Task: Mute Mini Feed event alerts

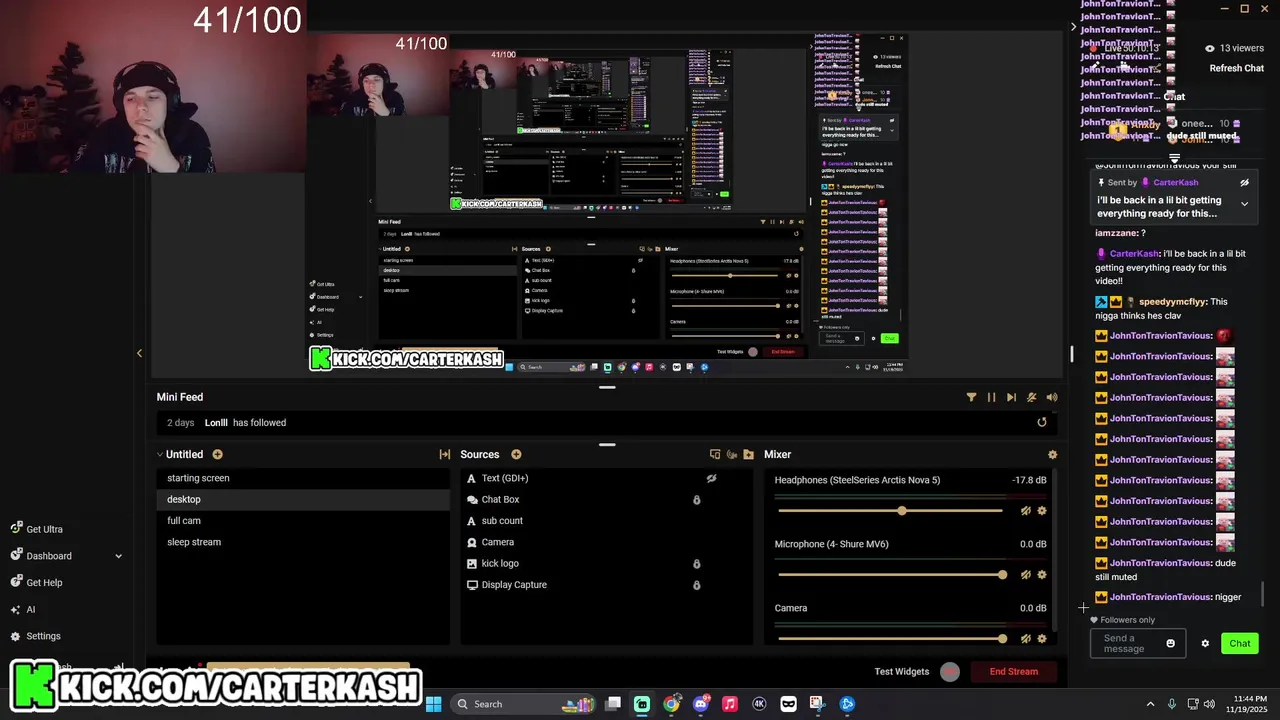Action: tap(1032, 397)
